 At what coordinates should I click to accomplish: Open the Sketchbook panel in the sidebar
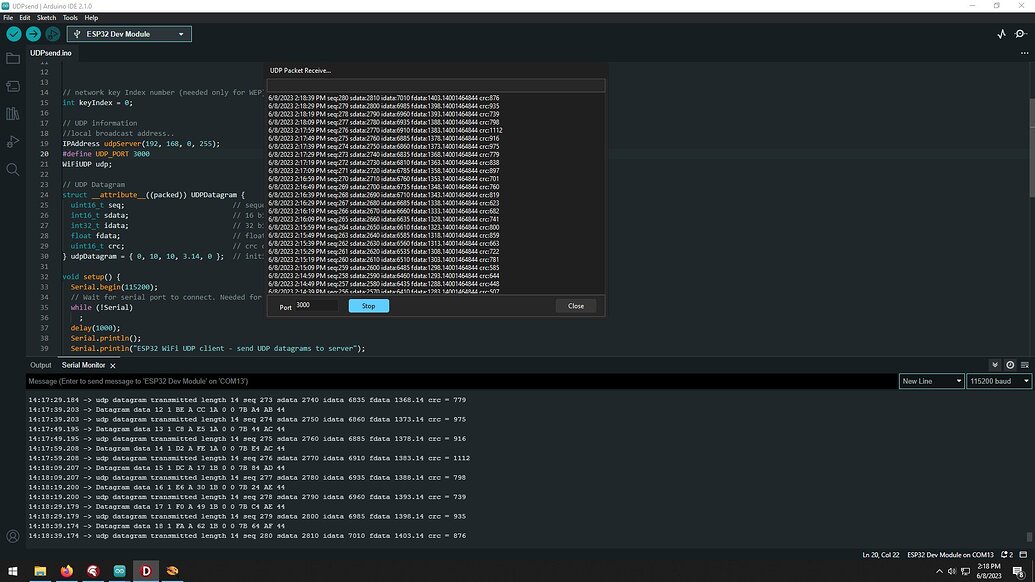(13, 58)
